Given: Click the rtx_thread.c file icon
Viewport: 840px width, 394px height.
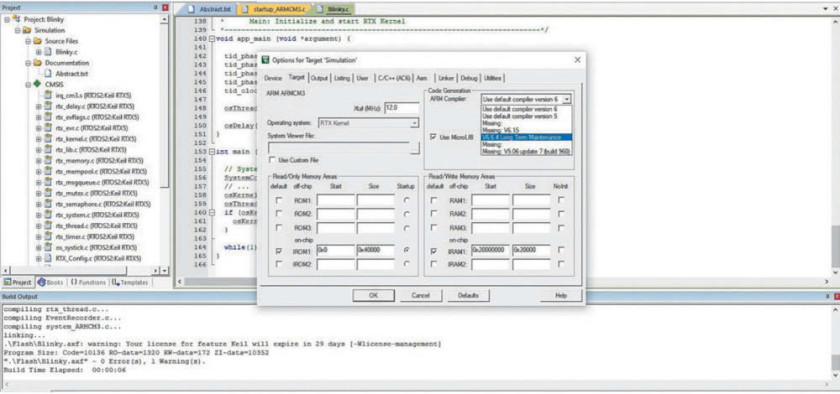Looking at the screenshot, I should click(x=49, y=226).
